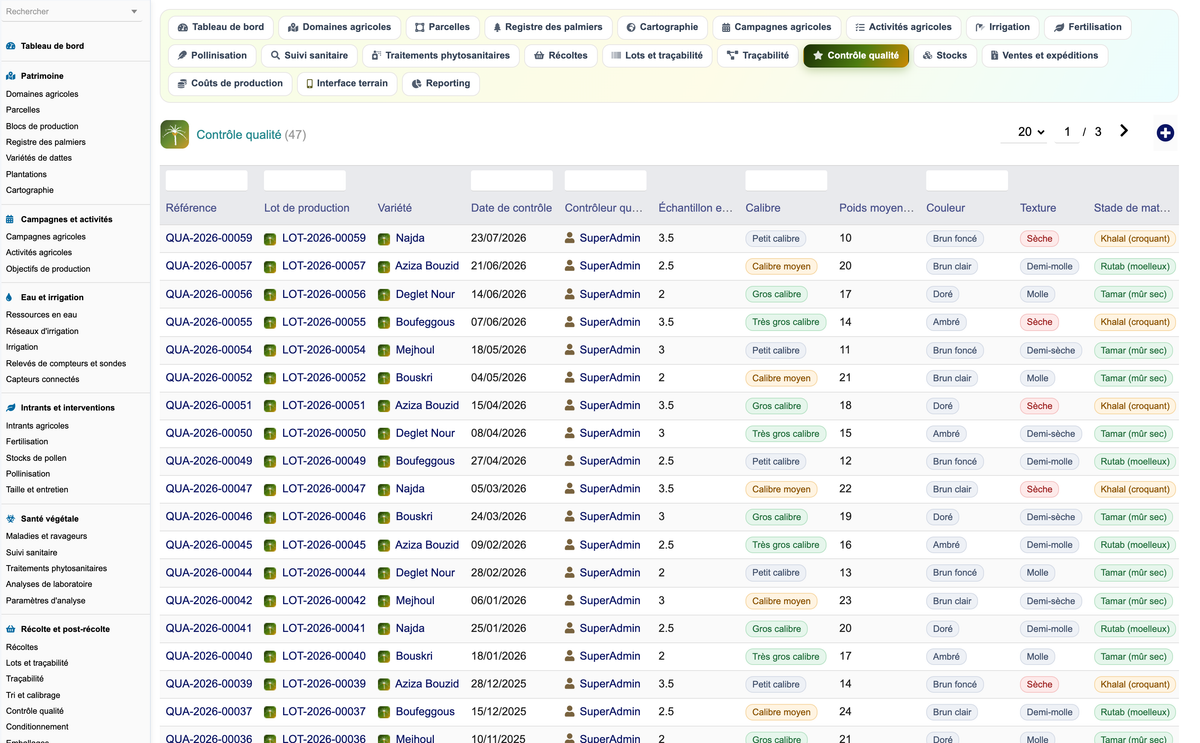Open record QUA-2026-00049
This screenshot has width=1200, height=743.
pos(209,461)
